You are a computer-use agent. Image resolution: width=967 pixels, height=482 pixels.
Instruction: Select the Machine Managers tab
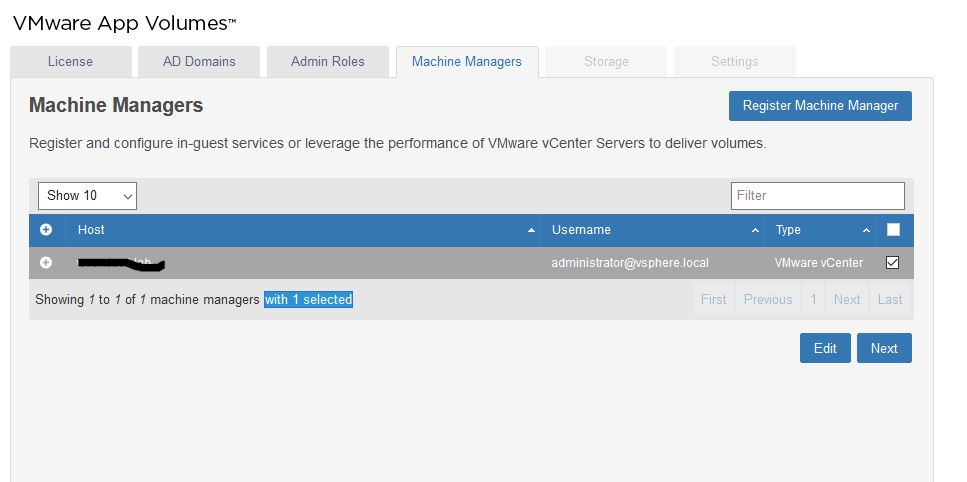[x=467, y=62]
